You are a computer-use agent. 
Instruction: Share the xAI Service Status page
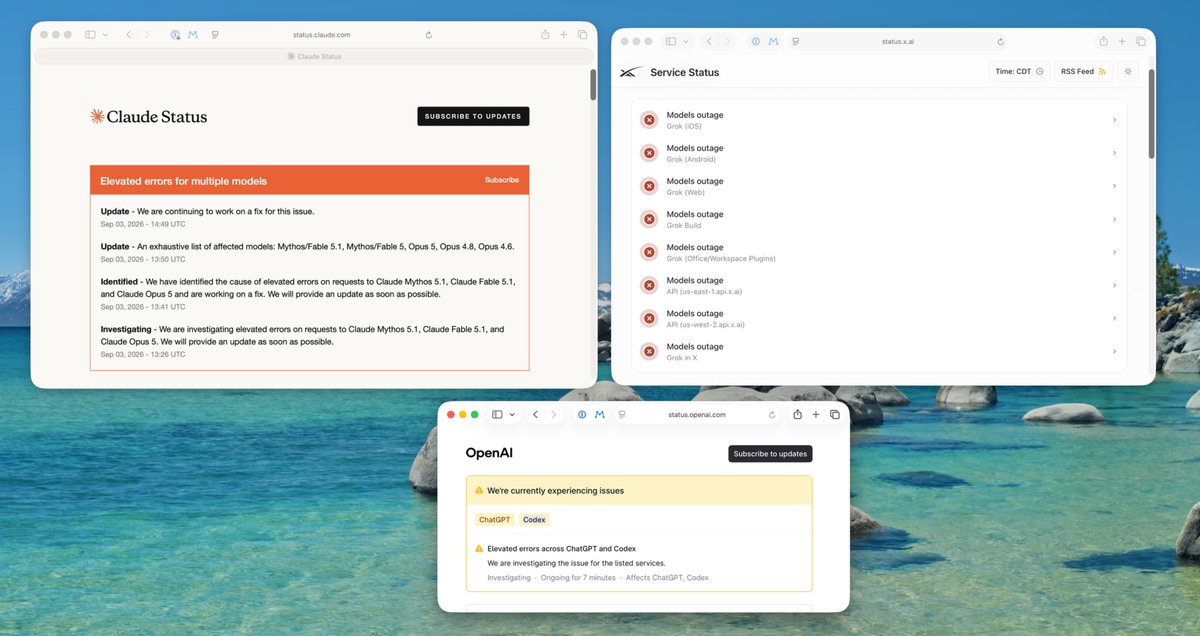pyautogui.click(x=1103, y=41)
